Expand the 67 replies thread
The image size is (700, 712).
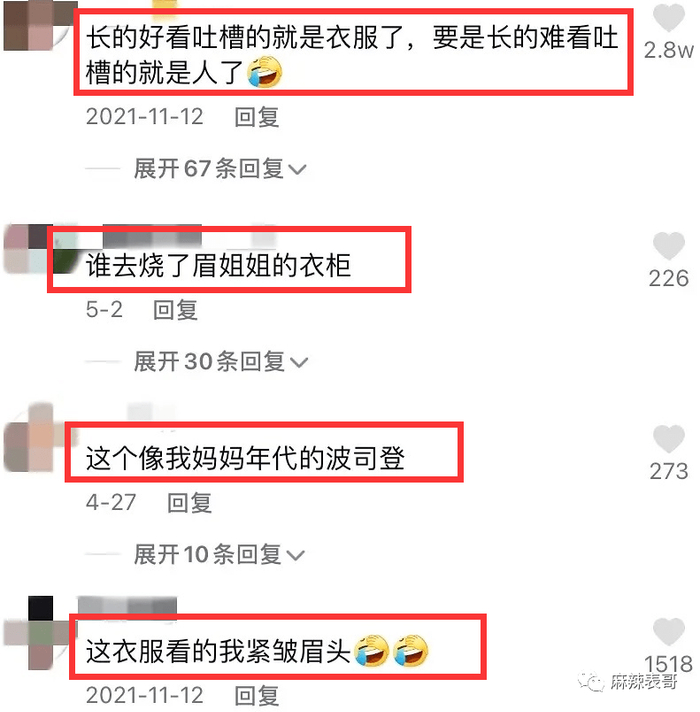pos(220,169)
